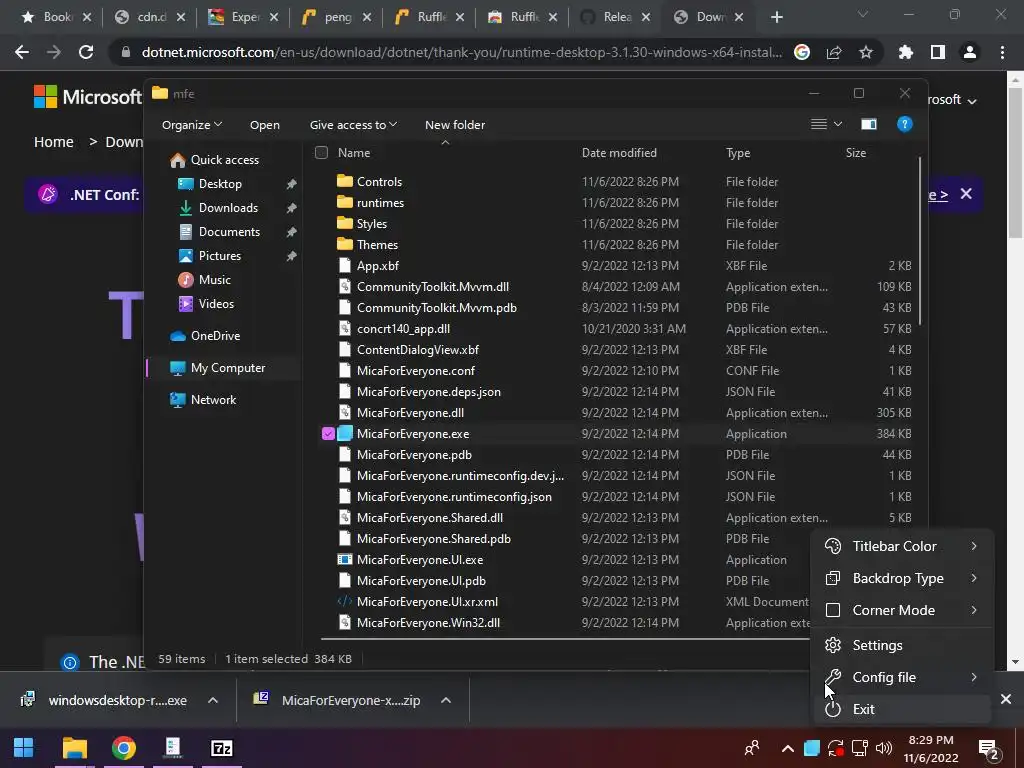The height and width of the screenshot is (768, 1024).
Task: Open options for MicaForEveryone zip download
Action: point(446,700)
